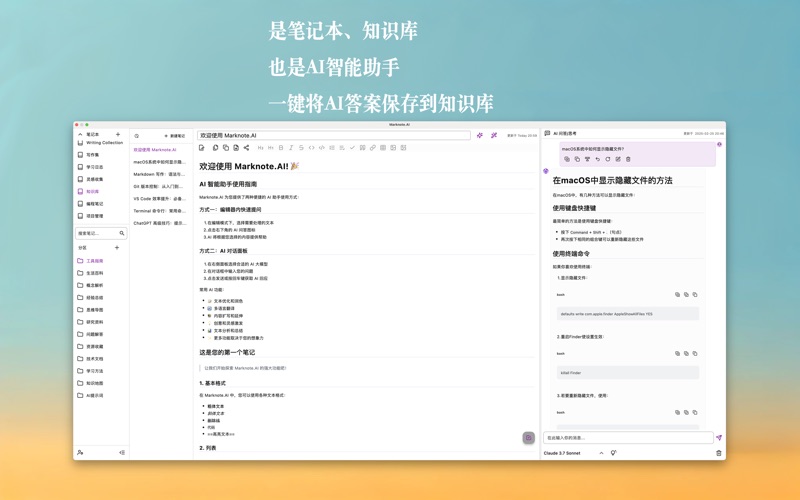Send chat message with paper plane icon
800x500 pixels.
click(x=719, y=438)
